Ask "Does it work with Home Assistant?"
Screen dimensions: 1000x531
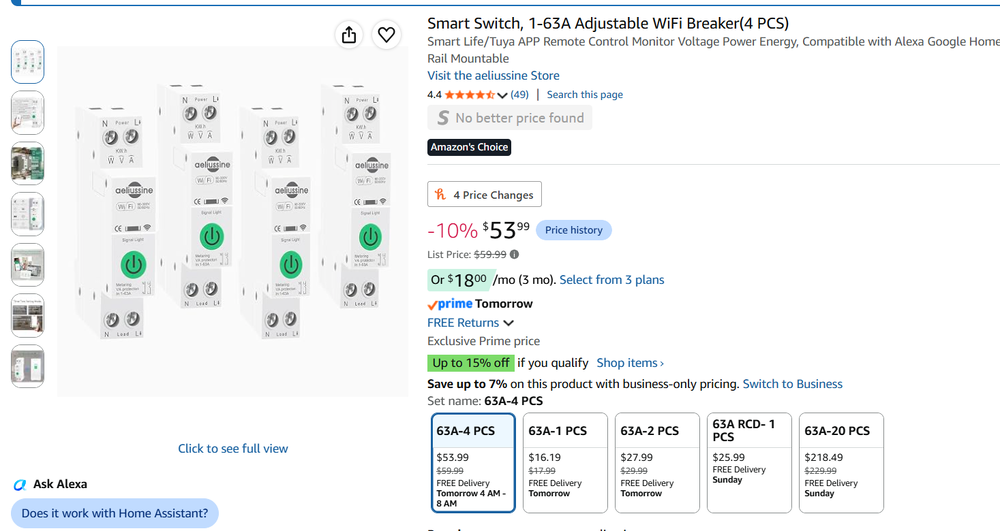pos(115,513)
